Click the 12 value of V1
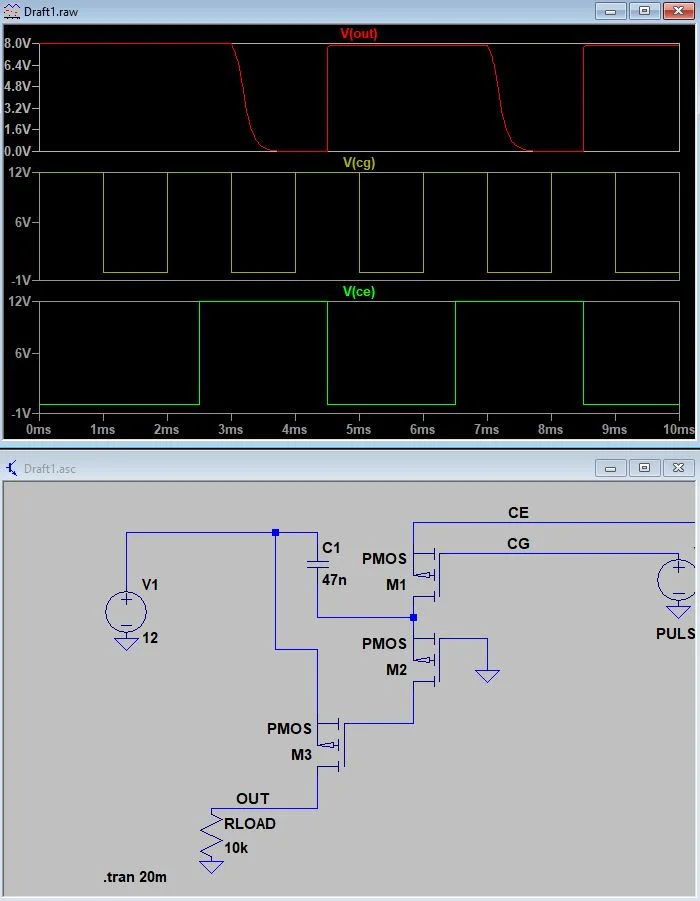Screen dimensions: 700x901 click(x=150, y=638)
